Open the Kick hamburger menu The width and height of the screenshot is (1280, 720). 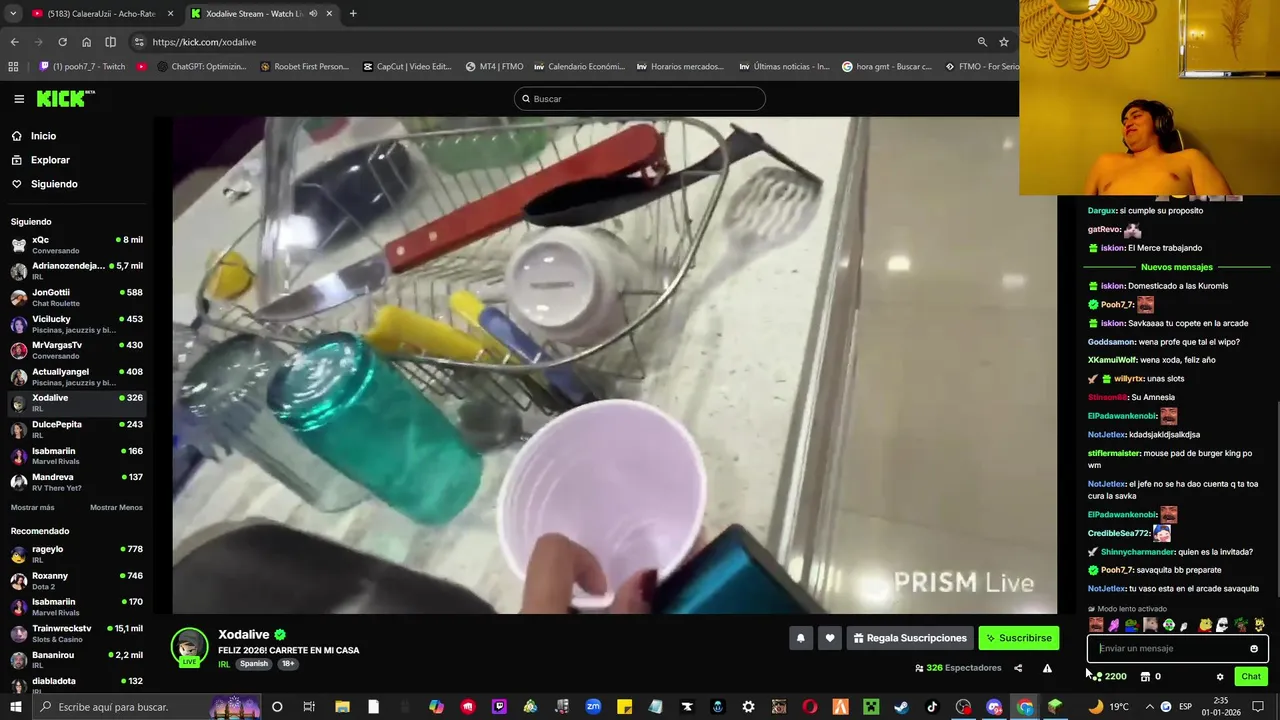[x=19, y=99]
